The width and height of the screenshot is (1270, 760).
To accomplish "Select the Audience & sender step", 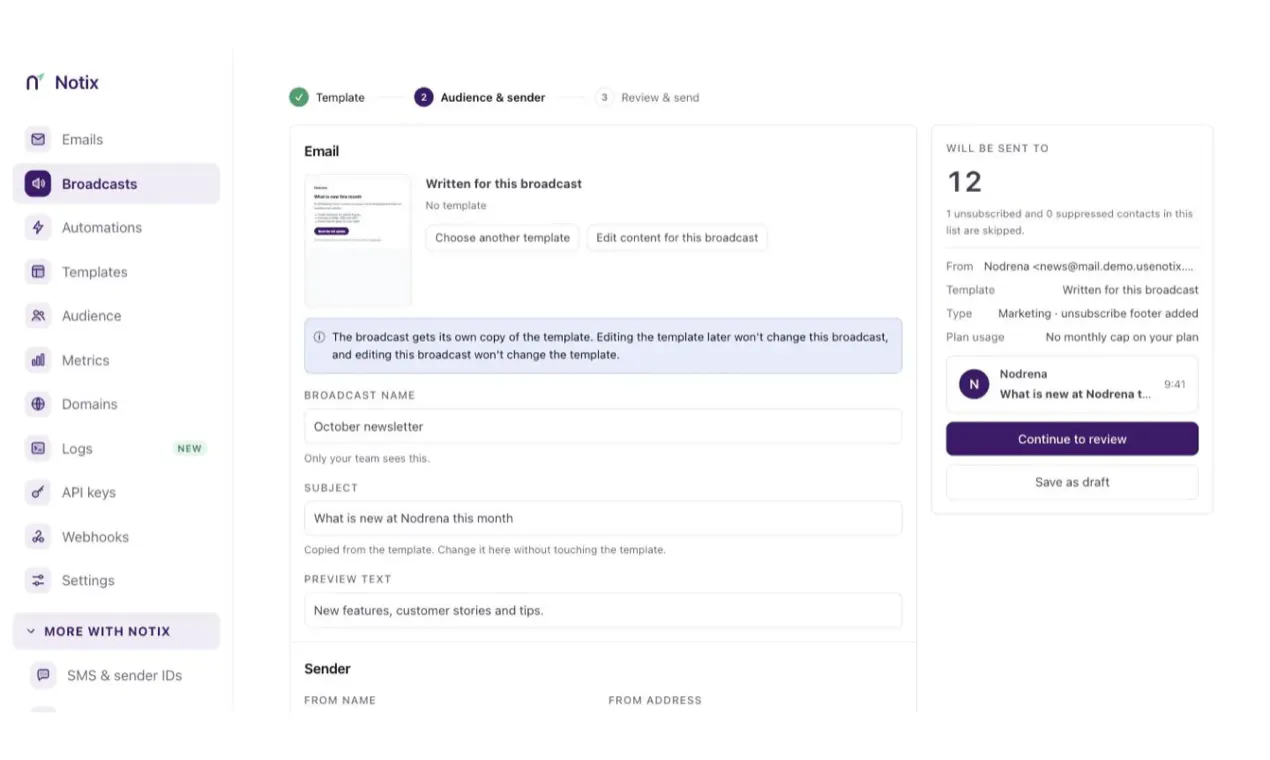I will (x=480, y=97).
